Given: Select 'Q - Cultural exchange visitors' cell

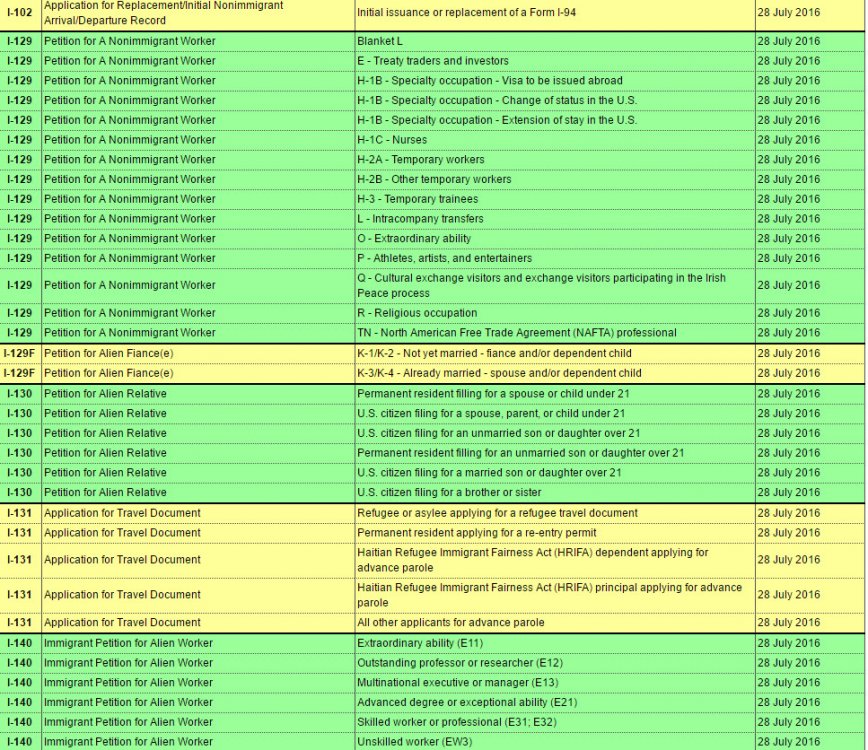Looking at the screenshot, I should pyautogui.click(x=555, y=286).
